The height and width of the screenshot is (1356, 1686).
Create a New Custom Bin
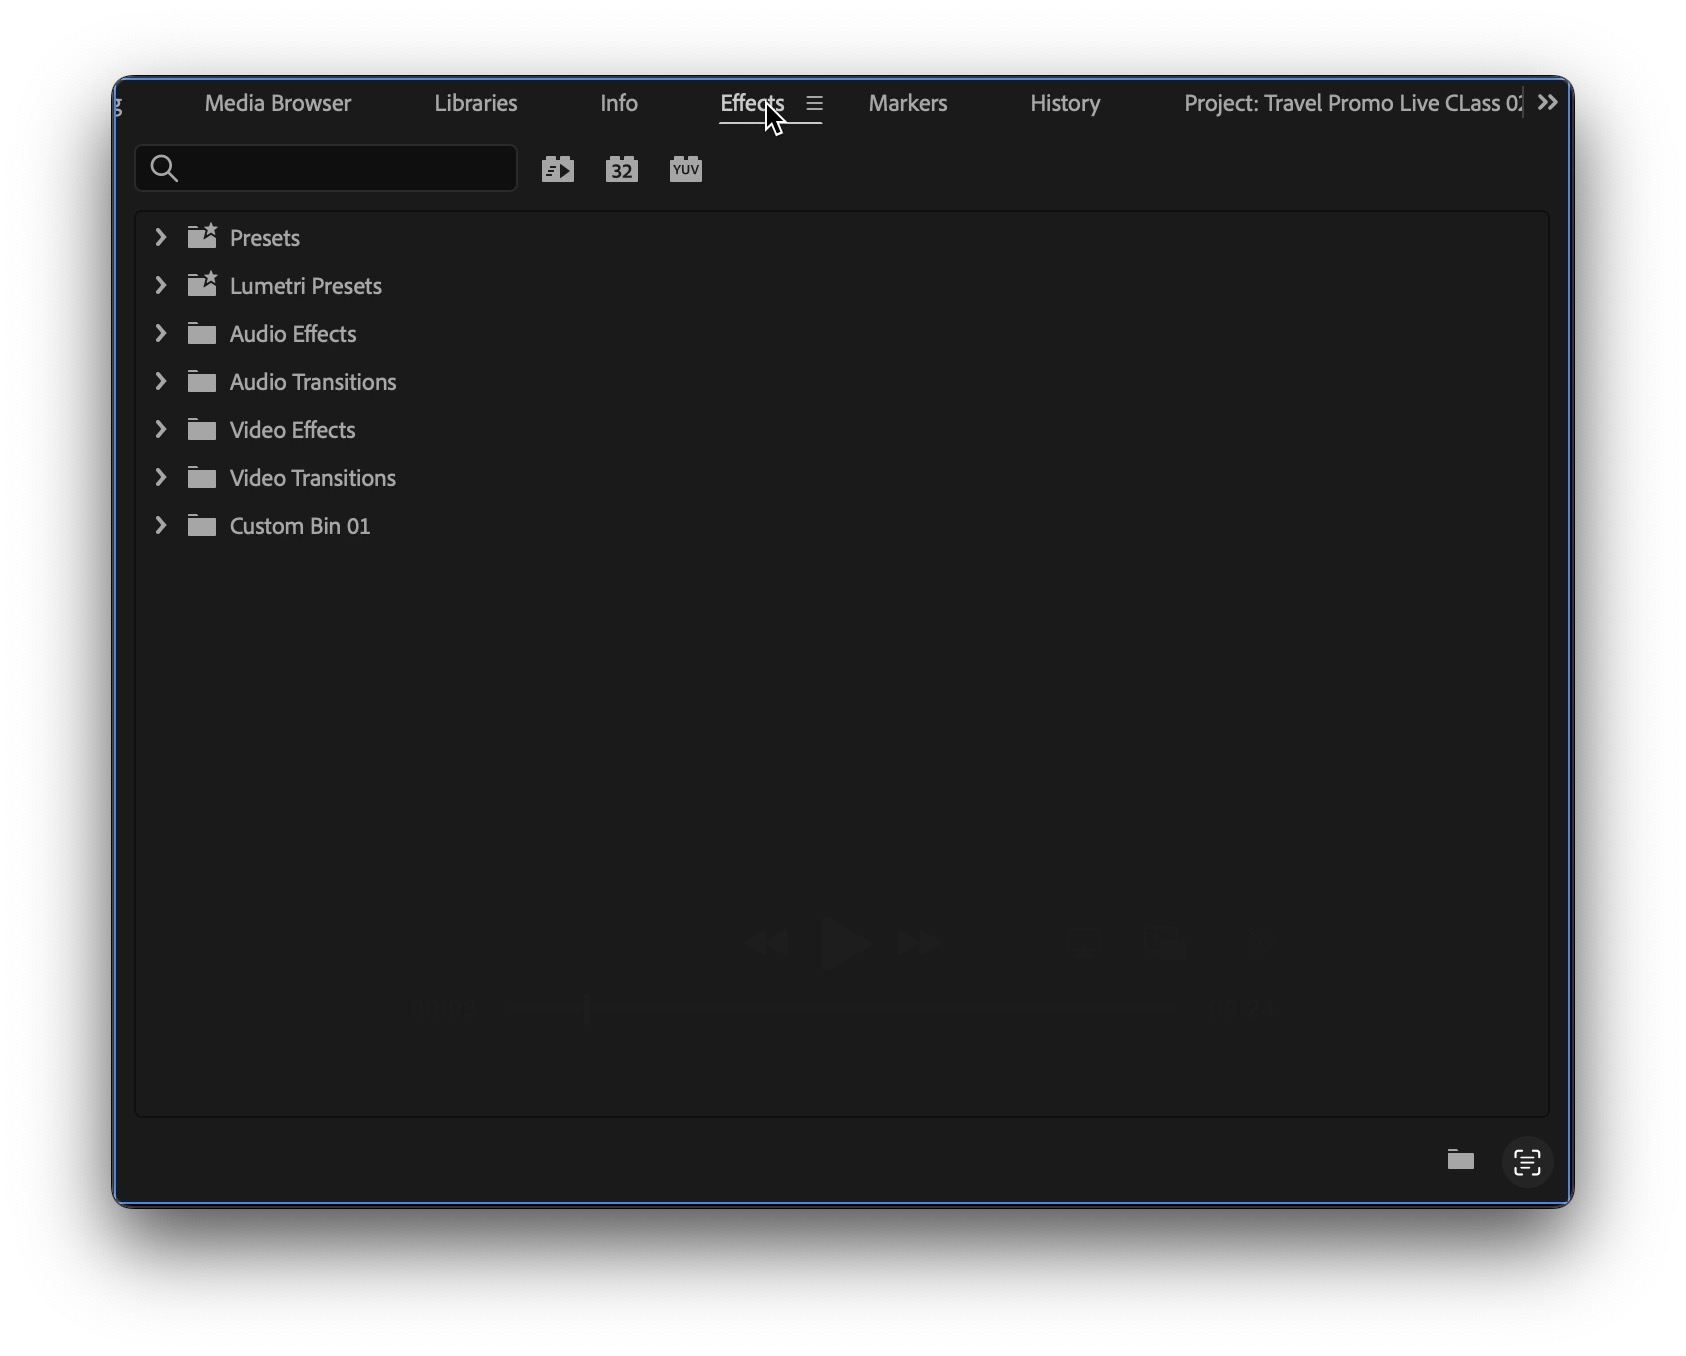click(1461, 1160)
